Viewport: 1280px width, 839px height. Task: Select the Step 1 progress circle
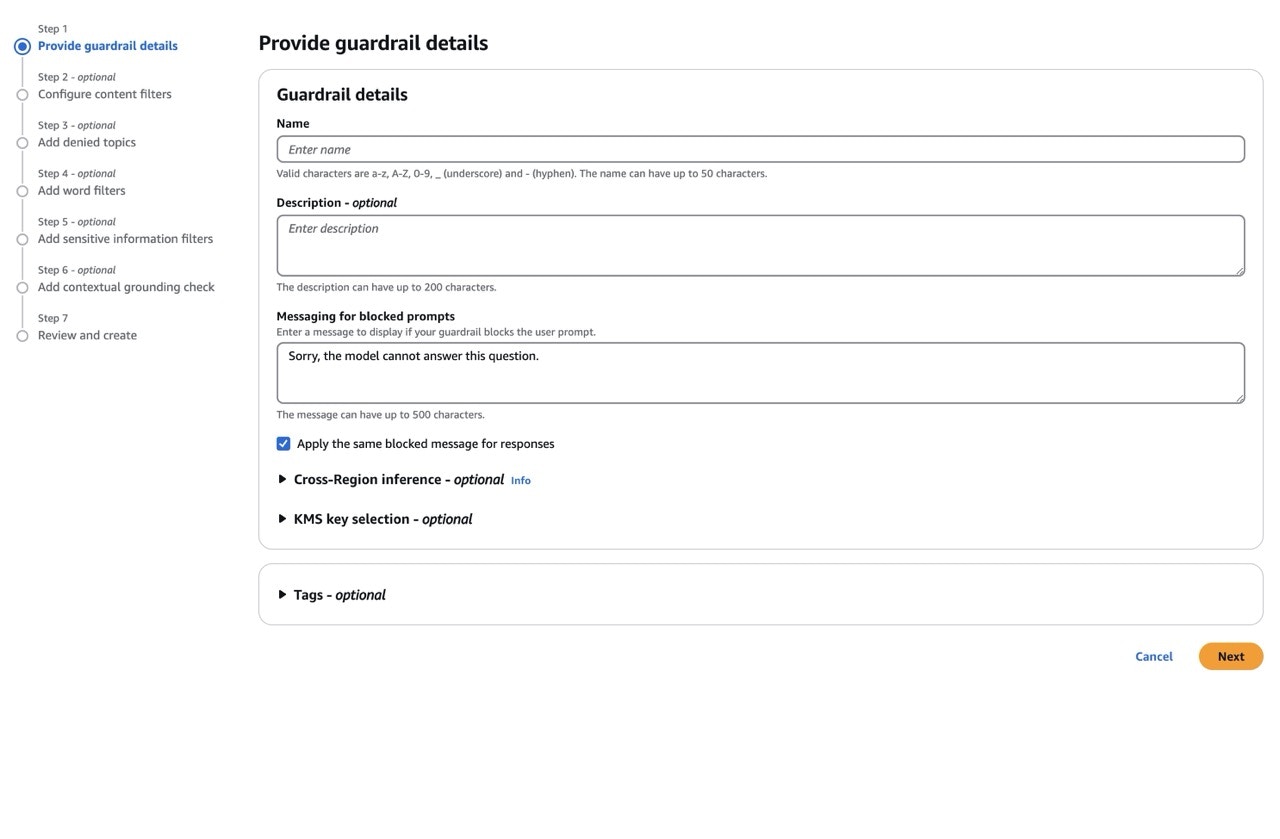(x=21, y=45)
